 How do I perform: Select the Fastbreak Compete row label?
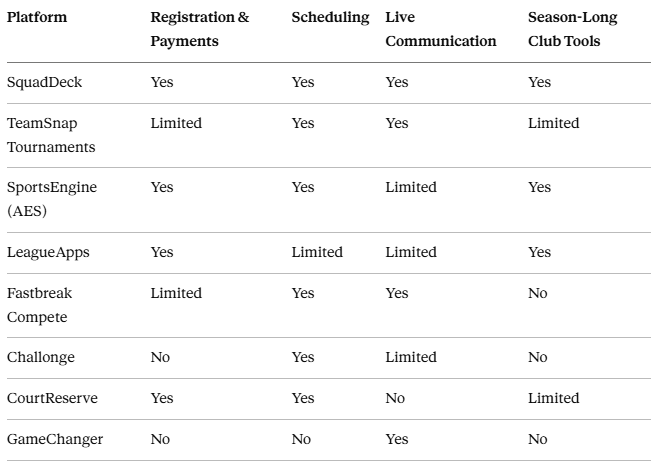pos(39,305)
